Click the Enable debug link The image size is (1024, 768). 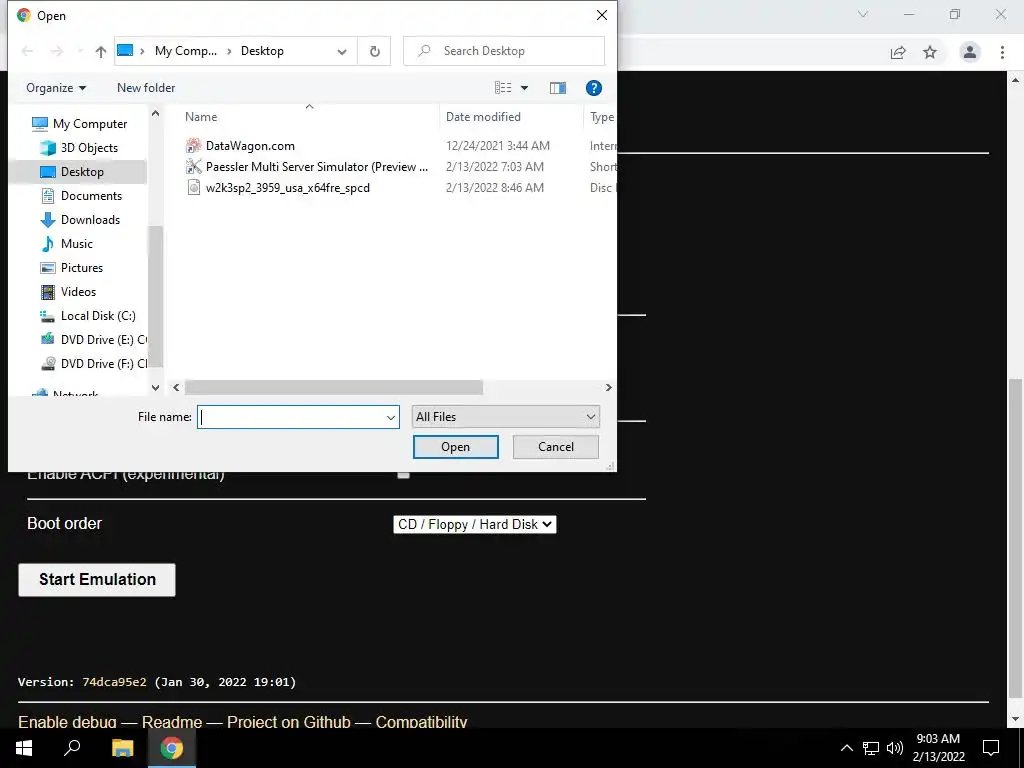[x=67, y=722]
